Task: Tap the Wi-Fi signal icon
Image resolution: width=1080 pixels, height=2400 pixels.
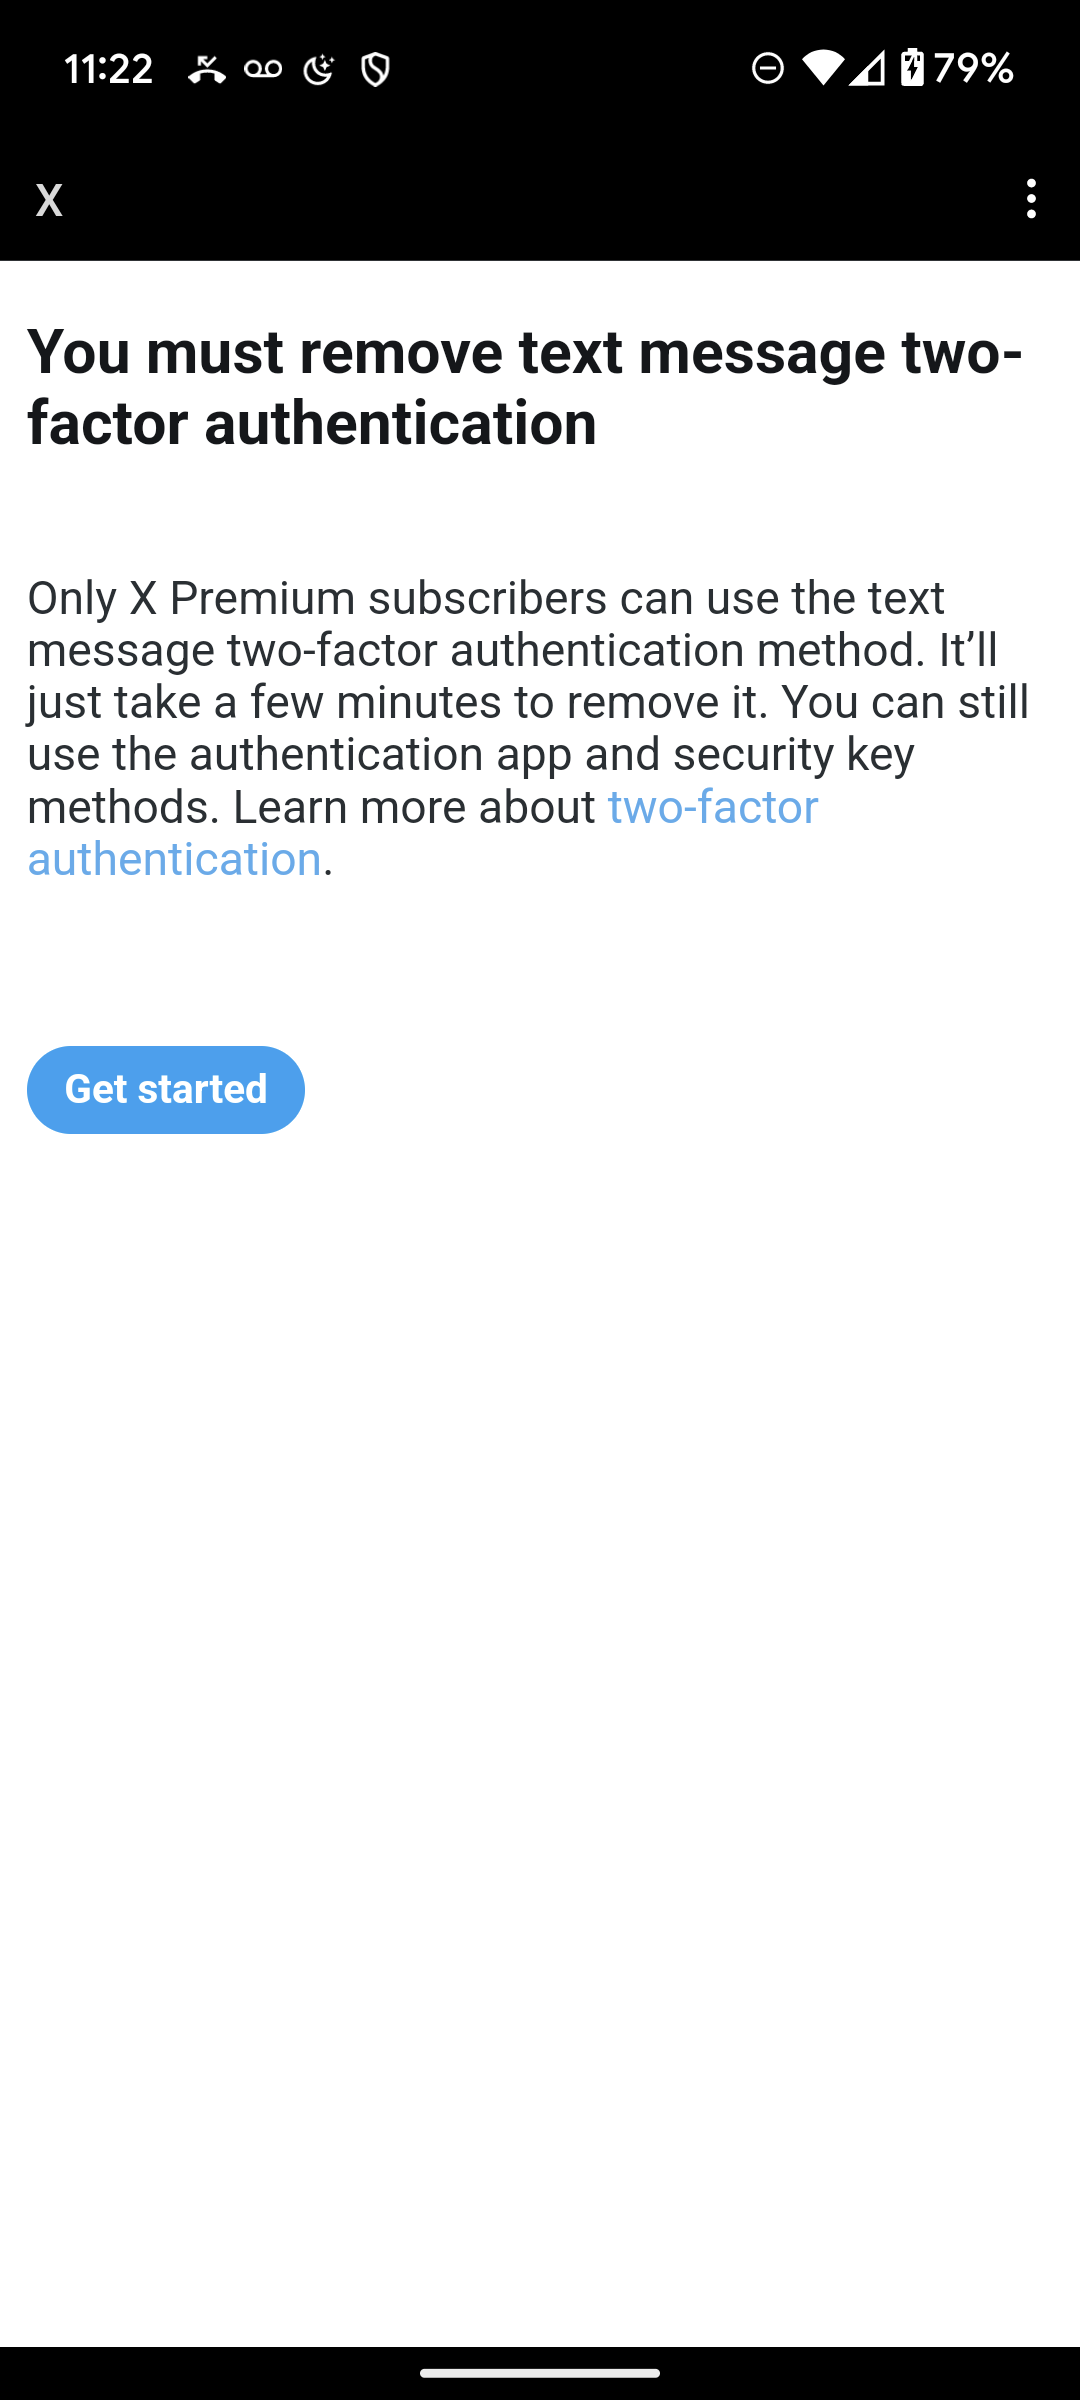Action: 821,68
